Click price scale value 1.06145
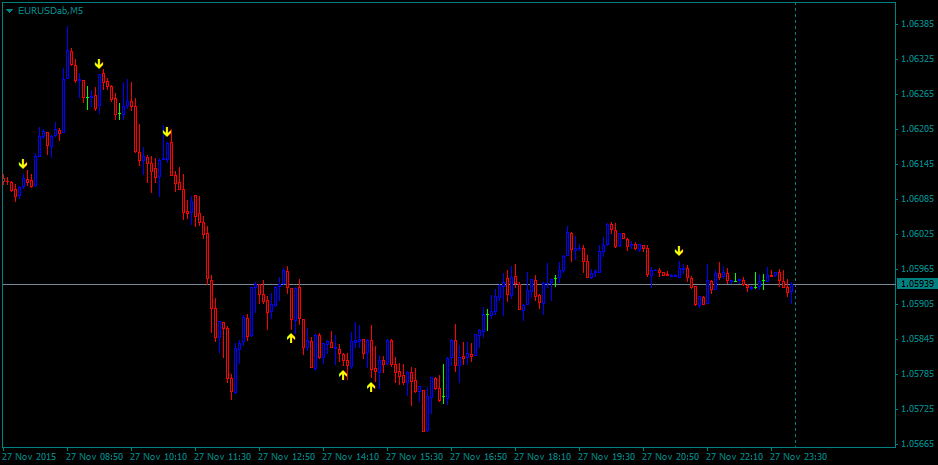The width and height of the screenshot is (938, 465). point(917,164)
